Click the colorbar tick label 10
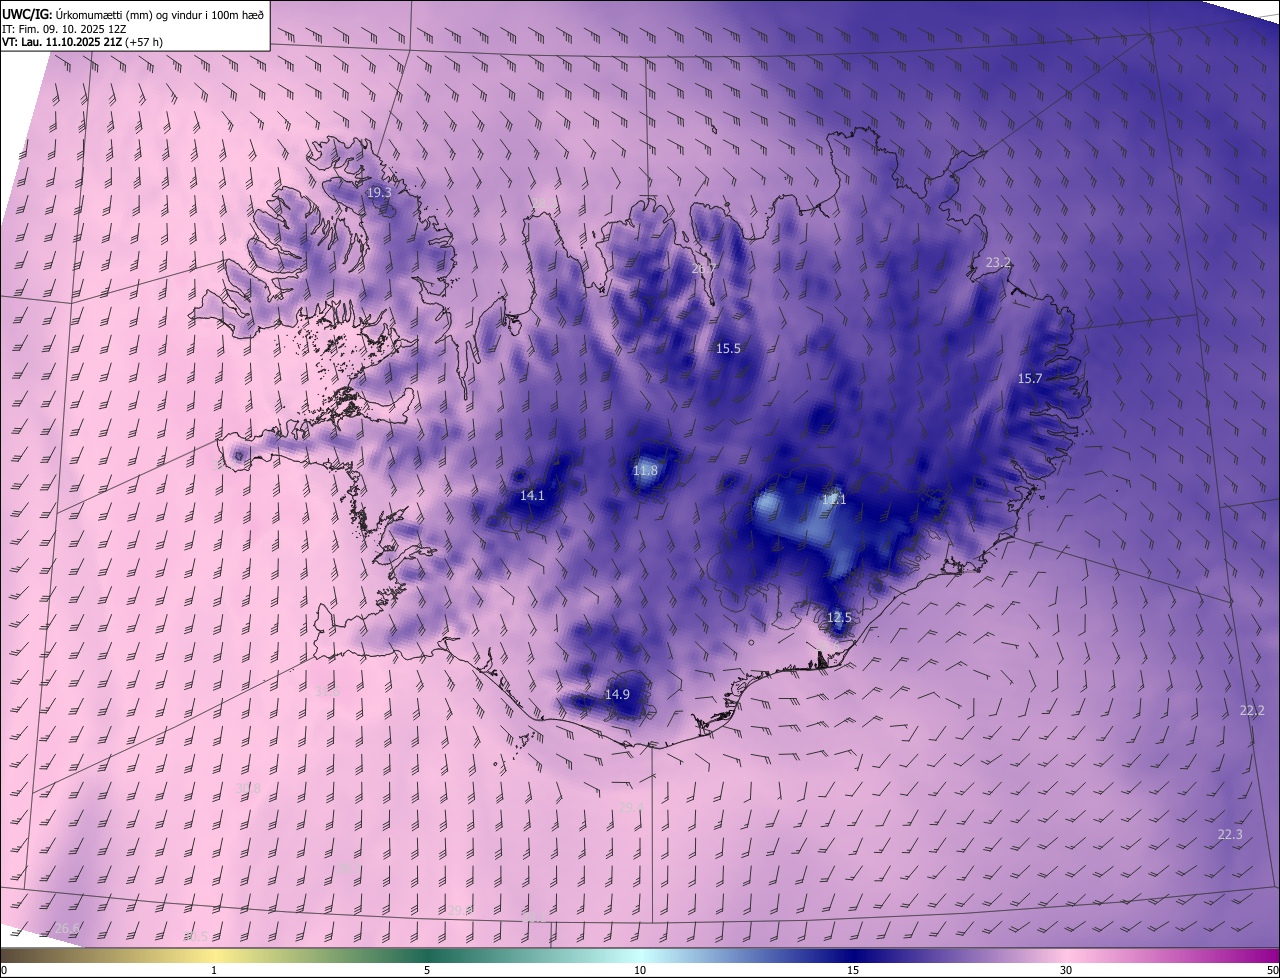Image resolution: width=1280 pixels, height=978 pixels. 640,971
